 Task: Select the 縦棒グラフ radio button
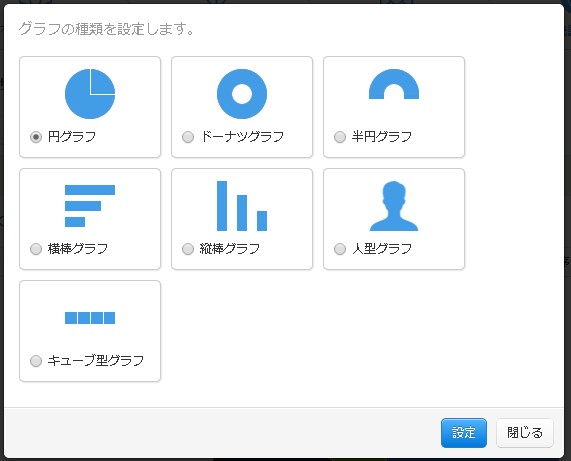(x=188, y=249)
